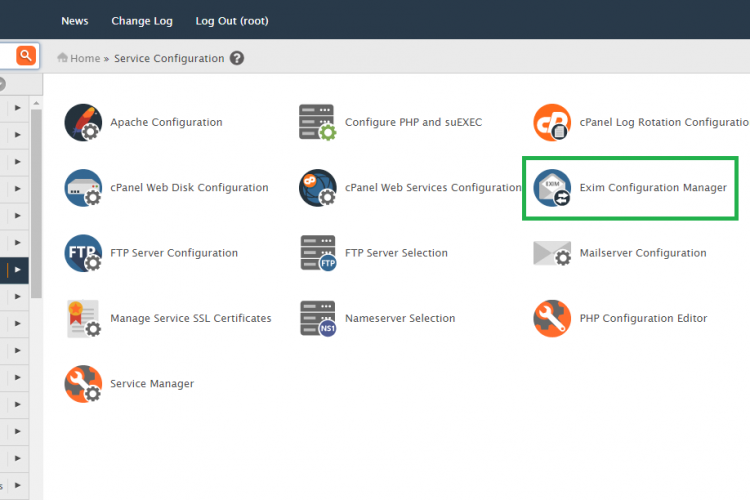Click the search input field
Screen dimensions: 750x500
click(7, 56)
